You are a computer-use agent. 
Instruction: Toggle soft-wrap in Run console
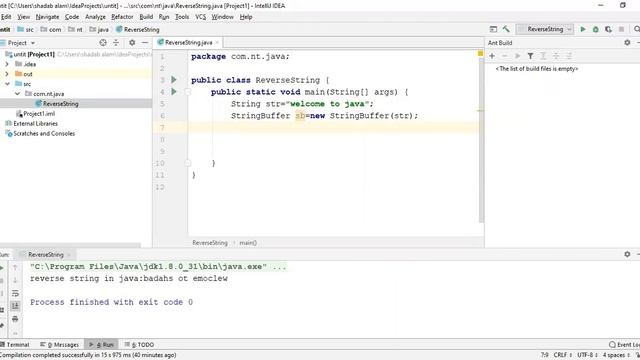[15, 293]
